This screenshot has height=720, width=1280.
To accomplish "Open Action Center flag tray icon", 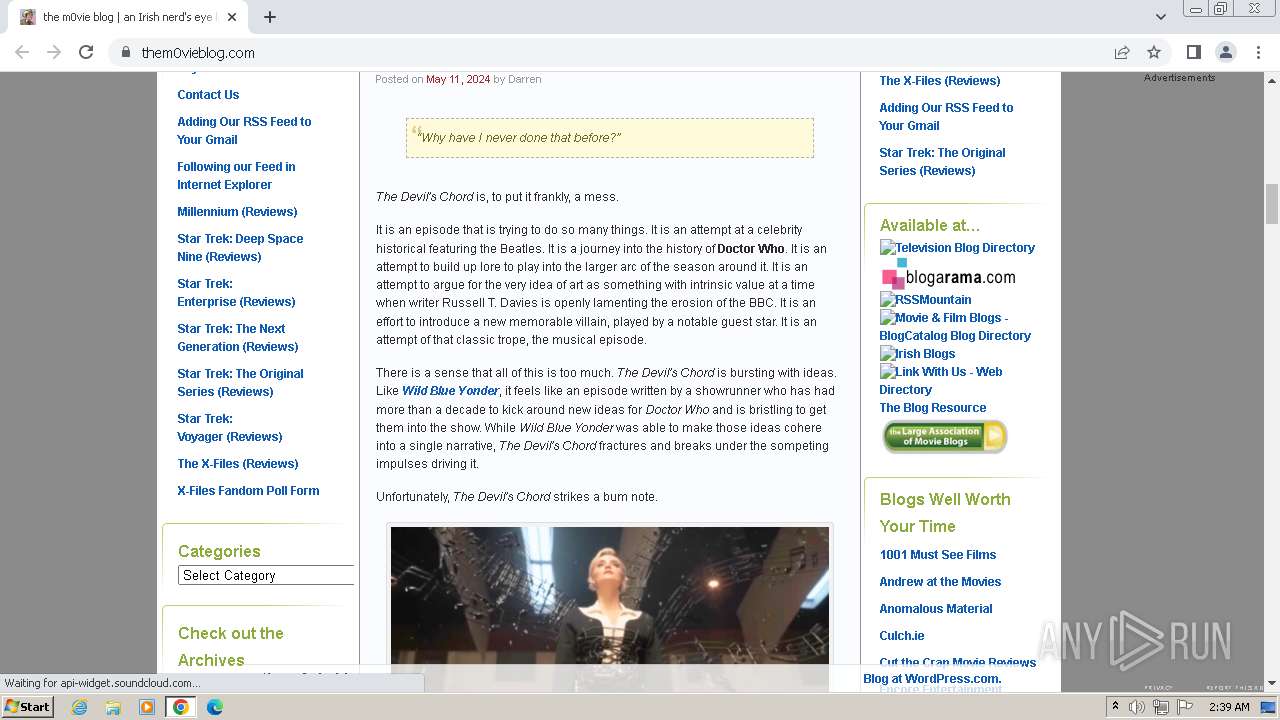I will tap(1185, 707).
